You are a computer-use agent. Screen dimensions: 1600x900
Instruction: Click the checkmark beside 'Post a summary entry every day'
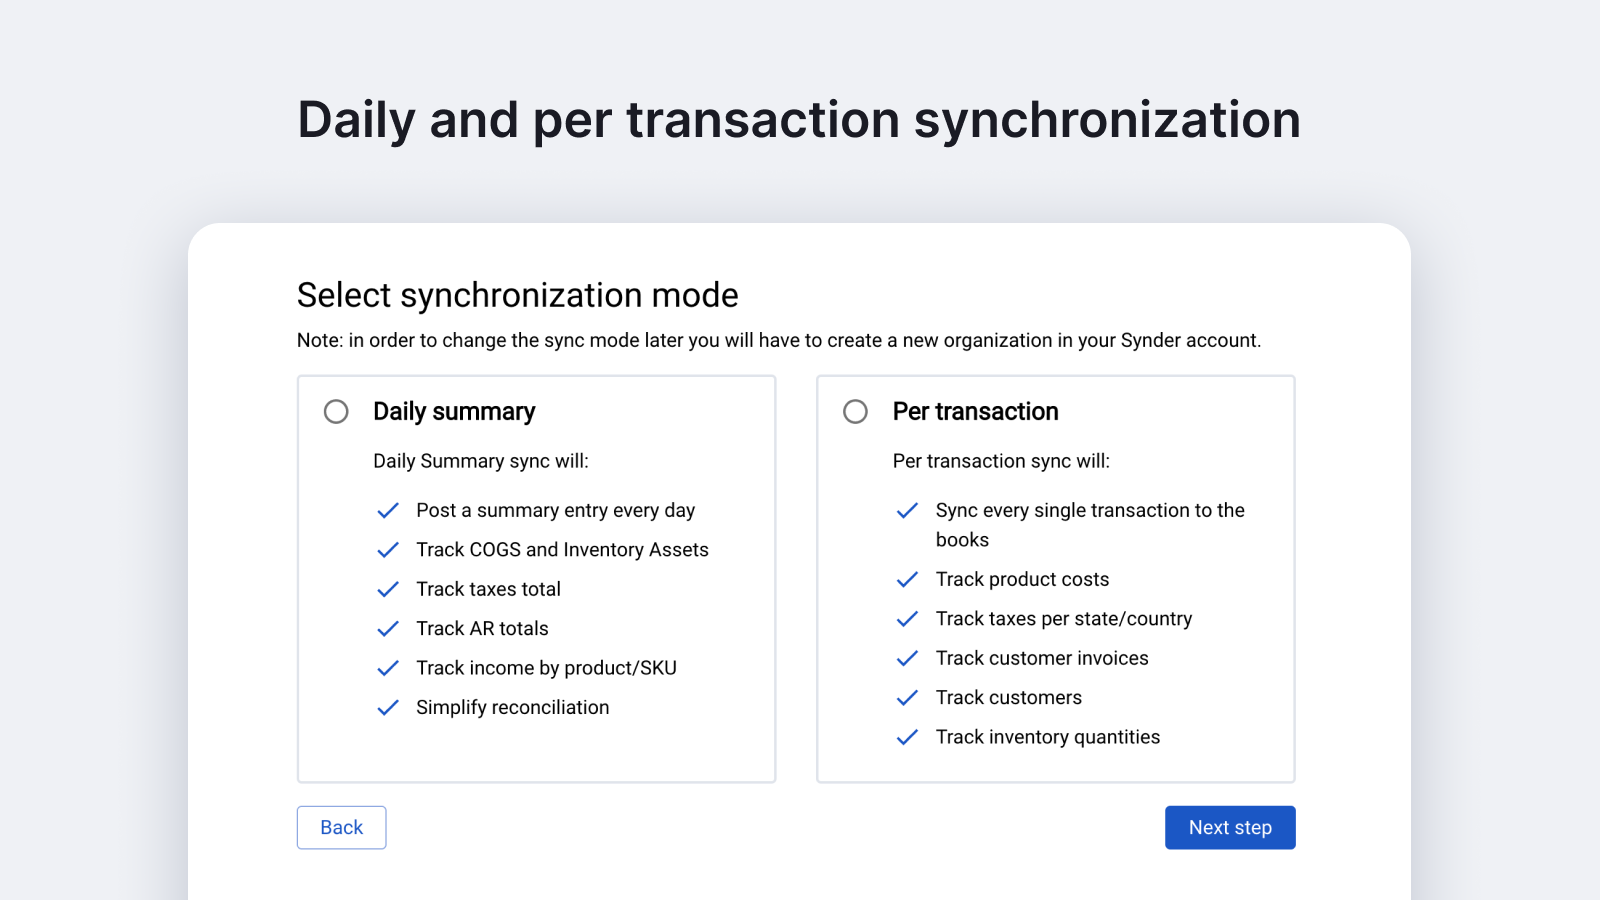pos(387,510)
